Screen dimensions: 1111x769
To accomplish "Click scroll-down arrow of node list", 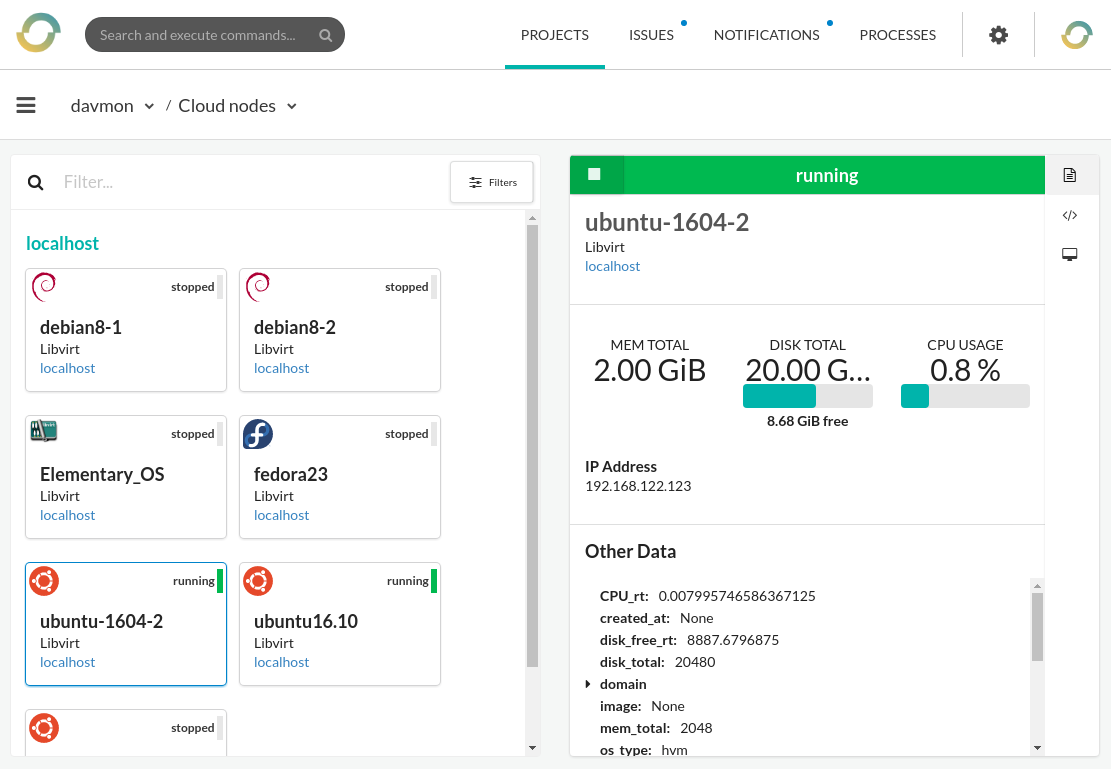I will pyautogui.click(x=533, y=748).
